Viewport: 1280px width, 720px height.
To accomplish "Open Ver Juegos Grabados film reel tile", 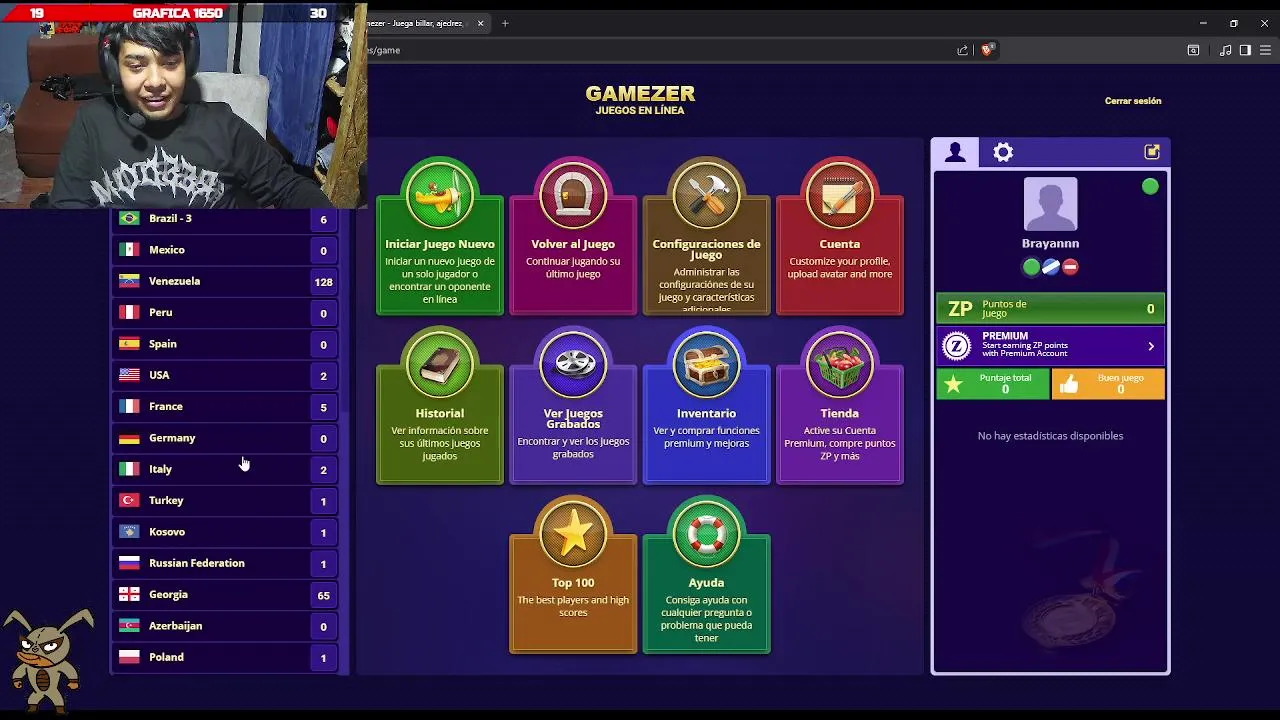I will tap(573, 405).
